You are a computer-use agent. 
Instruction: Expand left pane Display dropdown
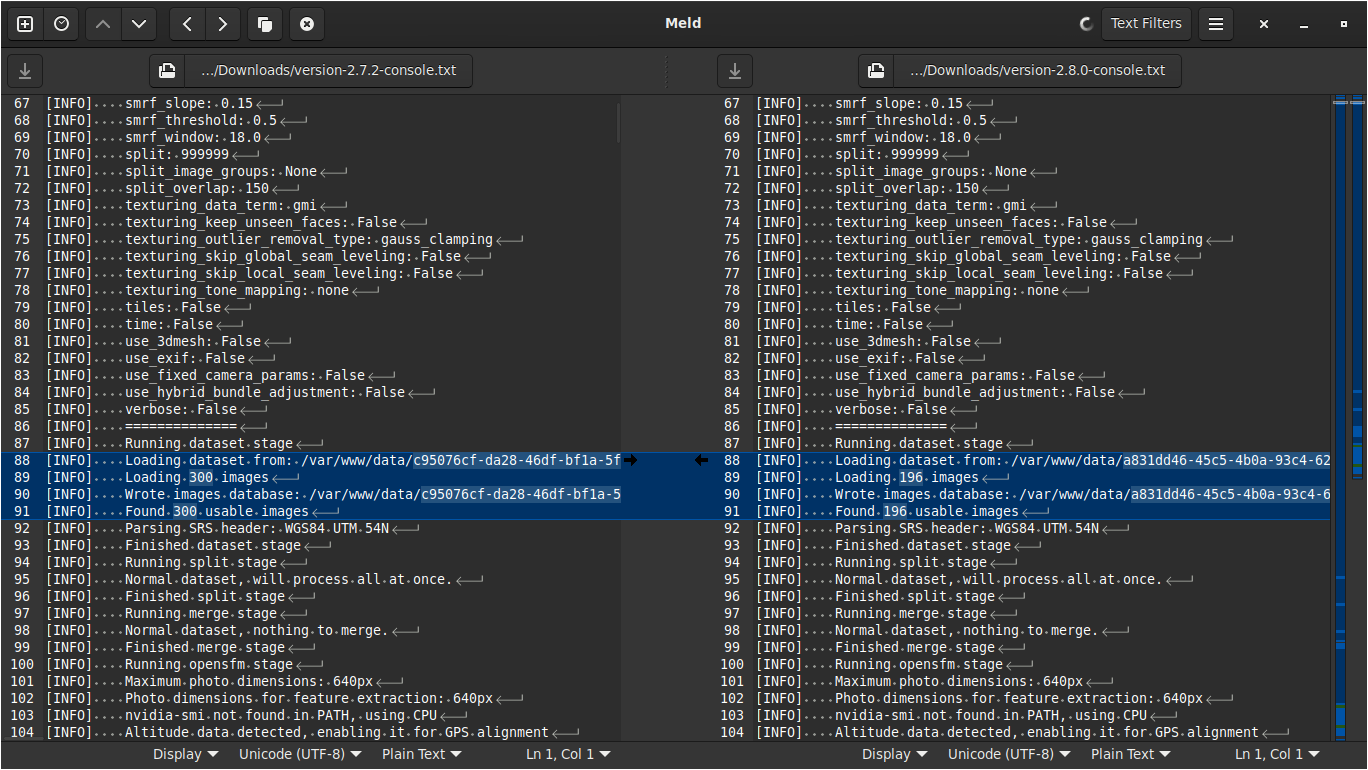click(185, 754)
